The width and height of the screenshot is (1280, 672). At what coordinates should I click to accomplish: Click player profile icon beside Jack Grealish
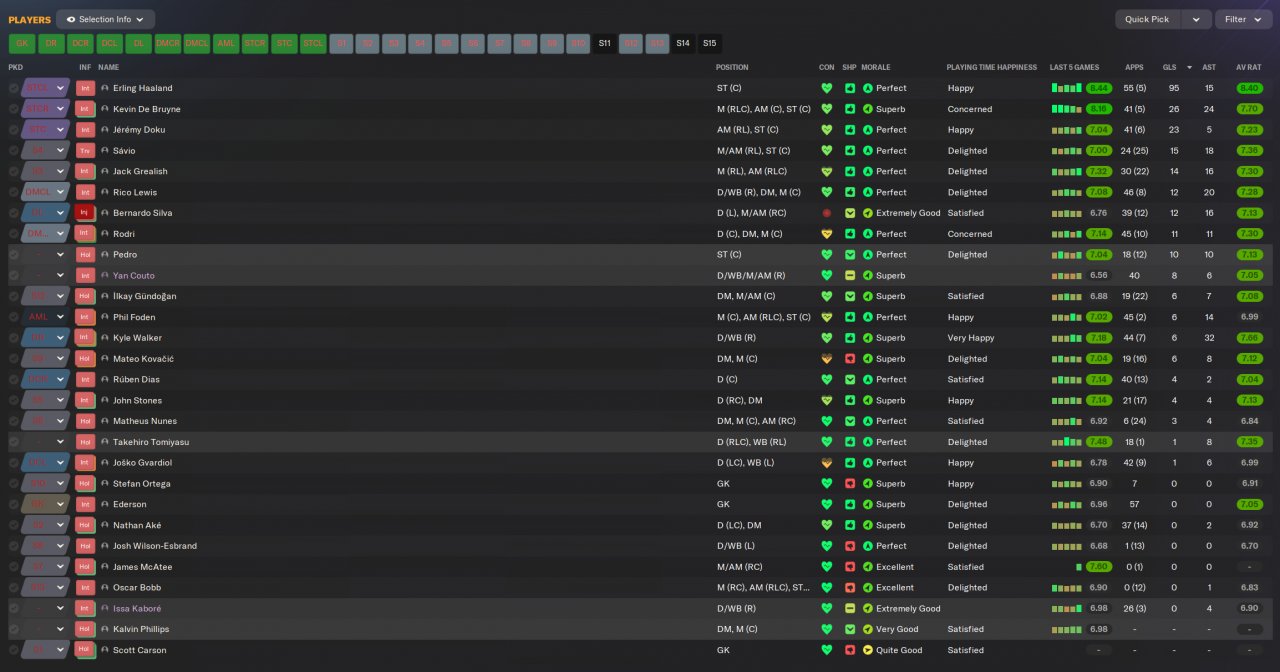pyautogui.click(x=105, y=172)
